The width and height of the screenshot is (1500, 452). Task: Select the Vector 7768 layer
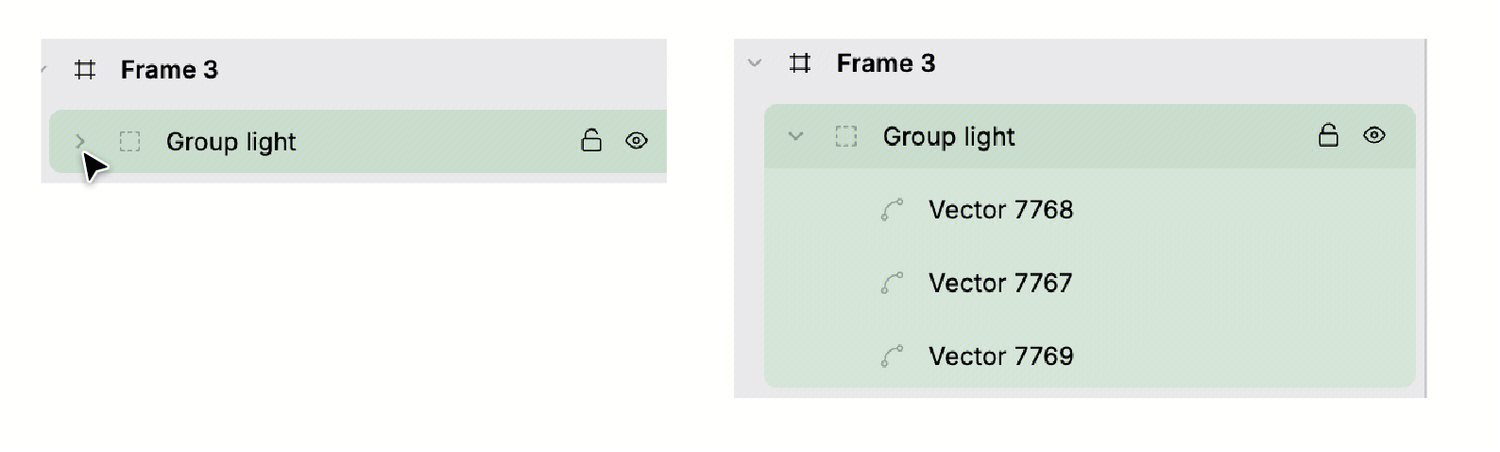coord(1000,210)
